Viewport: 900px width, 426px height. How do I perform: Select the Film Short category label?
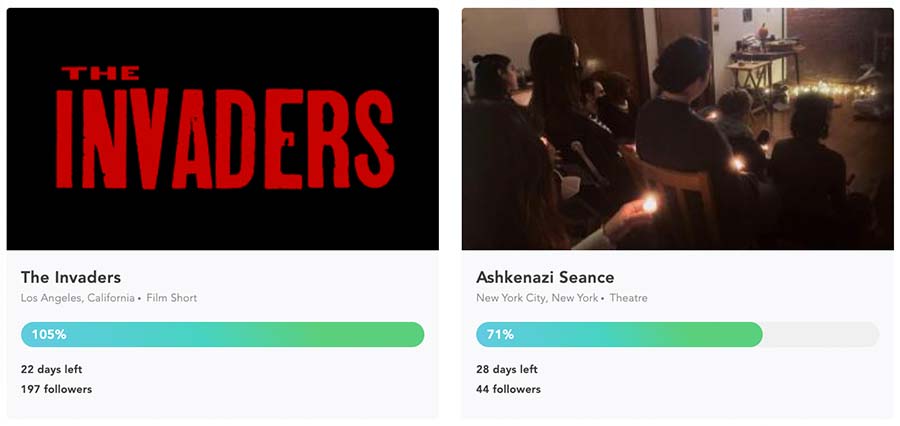pyautogui.click(x=172, y=298)
